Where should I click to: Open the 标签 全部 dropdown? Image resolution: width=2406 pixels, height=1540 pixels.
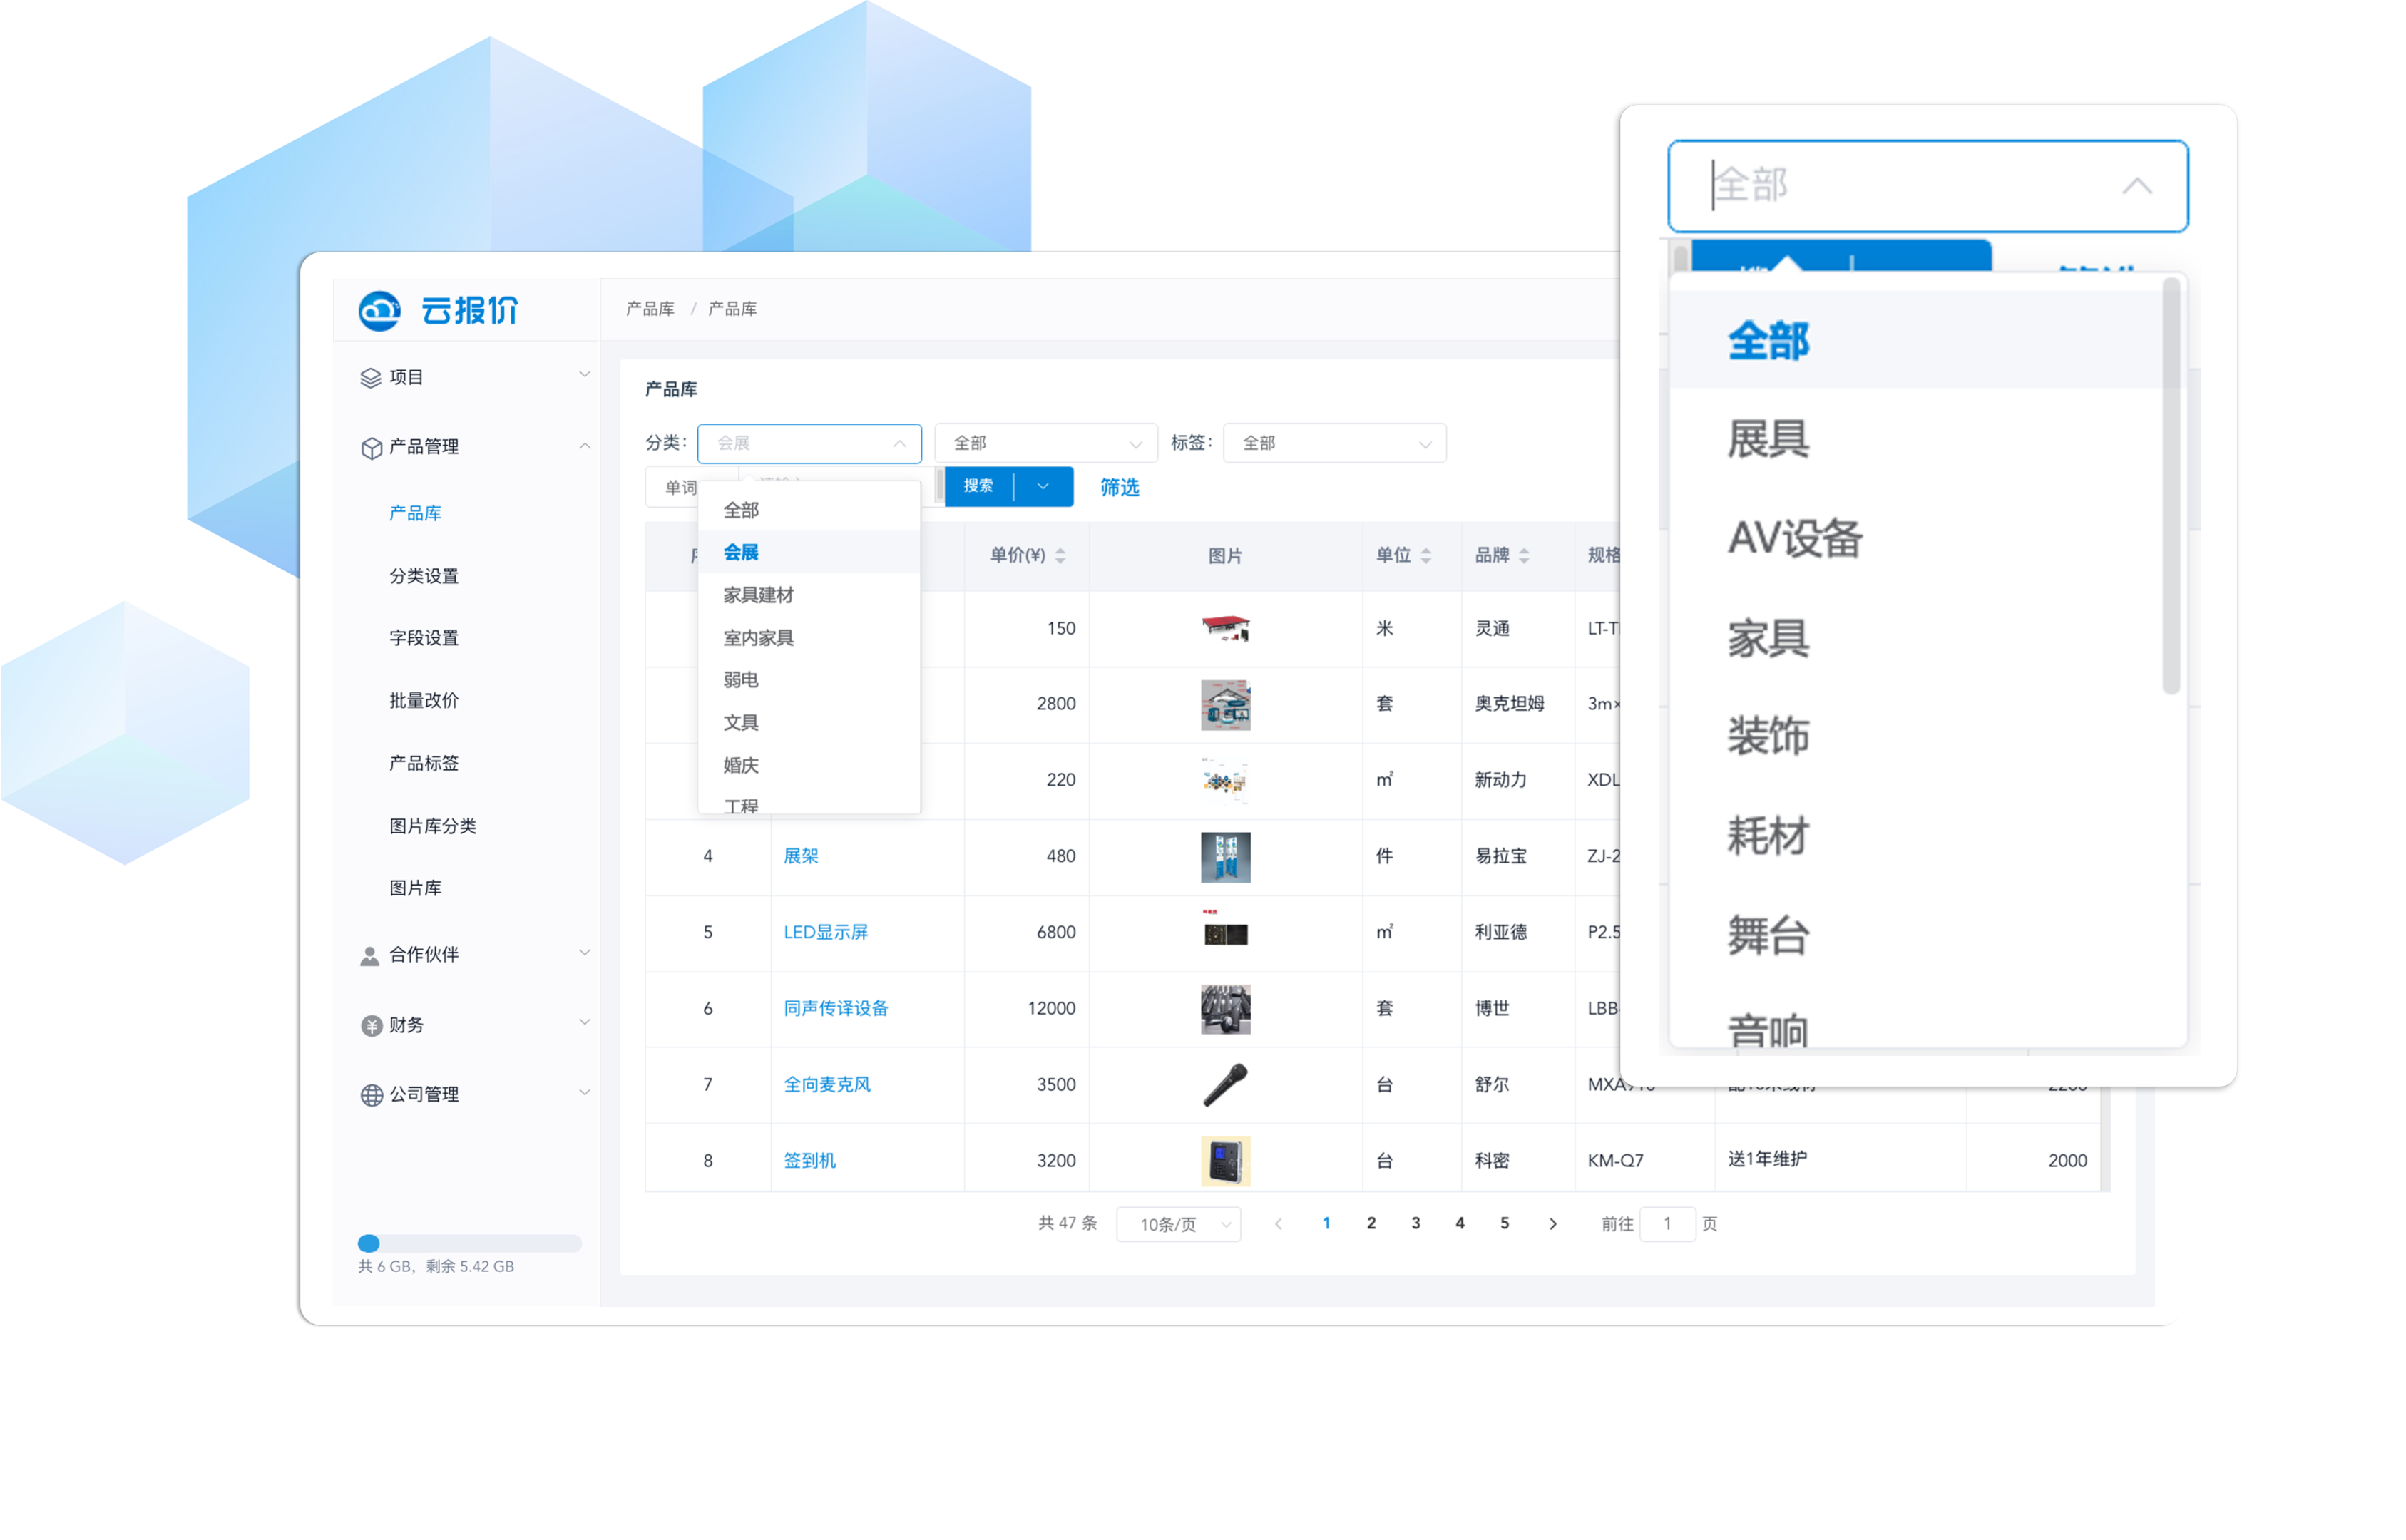(1334, 443)
